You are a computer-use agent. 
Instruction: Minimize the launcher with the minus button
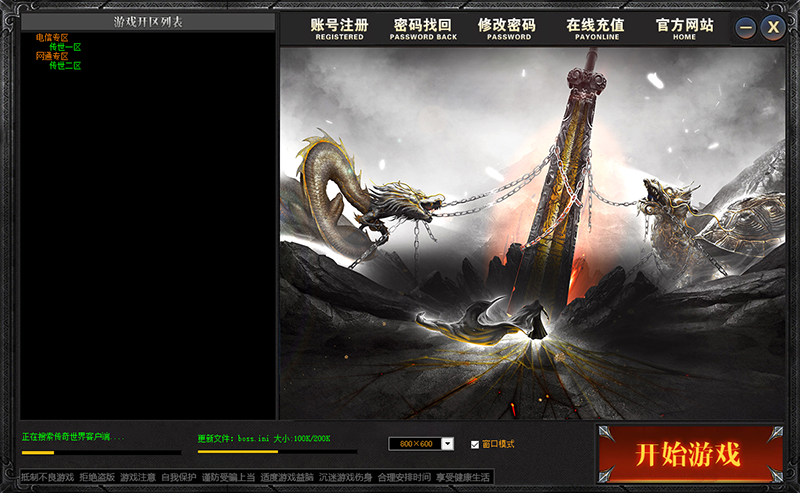coord(745,27)
